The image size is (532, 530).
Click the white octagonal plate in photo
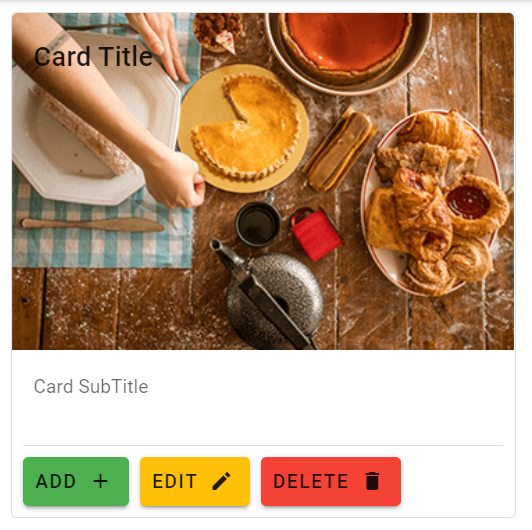coord(95,119)
